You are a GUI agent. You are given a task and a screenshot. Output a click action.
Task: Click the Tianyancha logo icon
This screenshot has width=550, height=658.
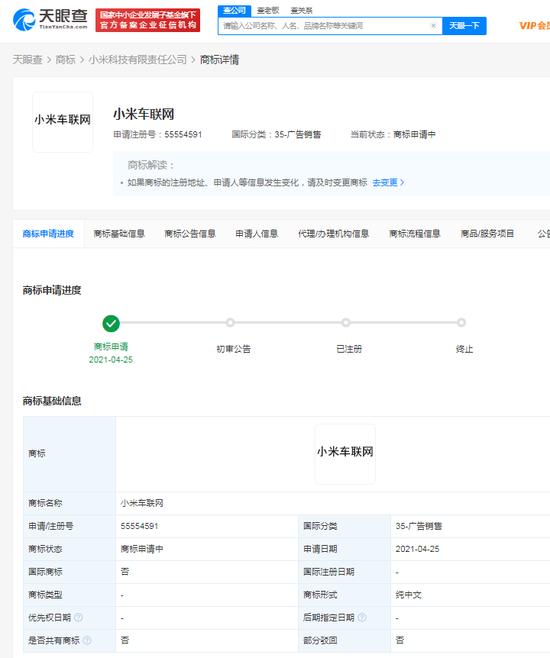coord(24,20)
